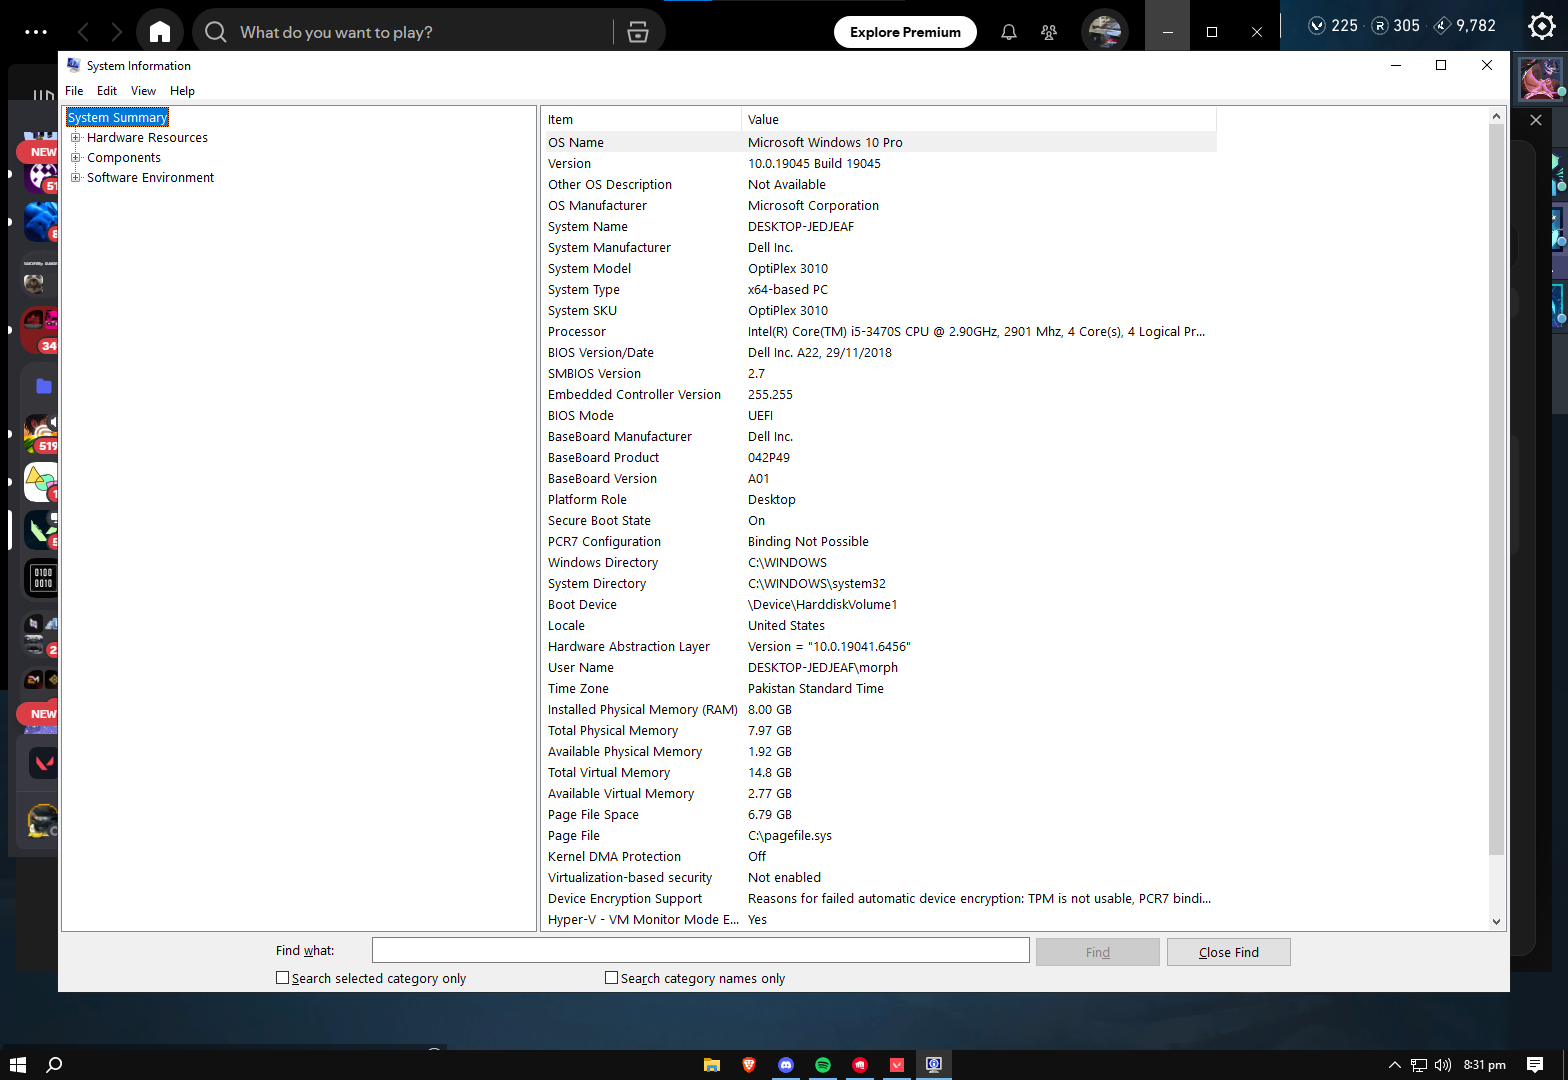Viewport: 1568px width, 1080px height.
Task: Sort by the Item column header
Action: point(641,120)
